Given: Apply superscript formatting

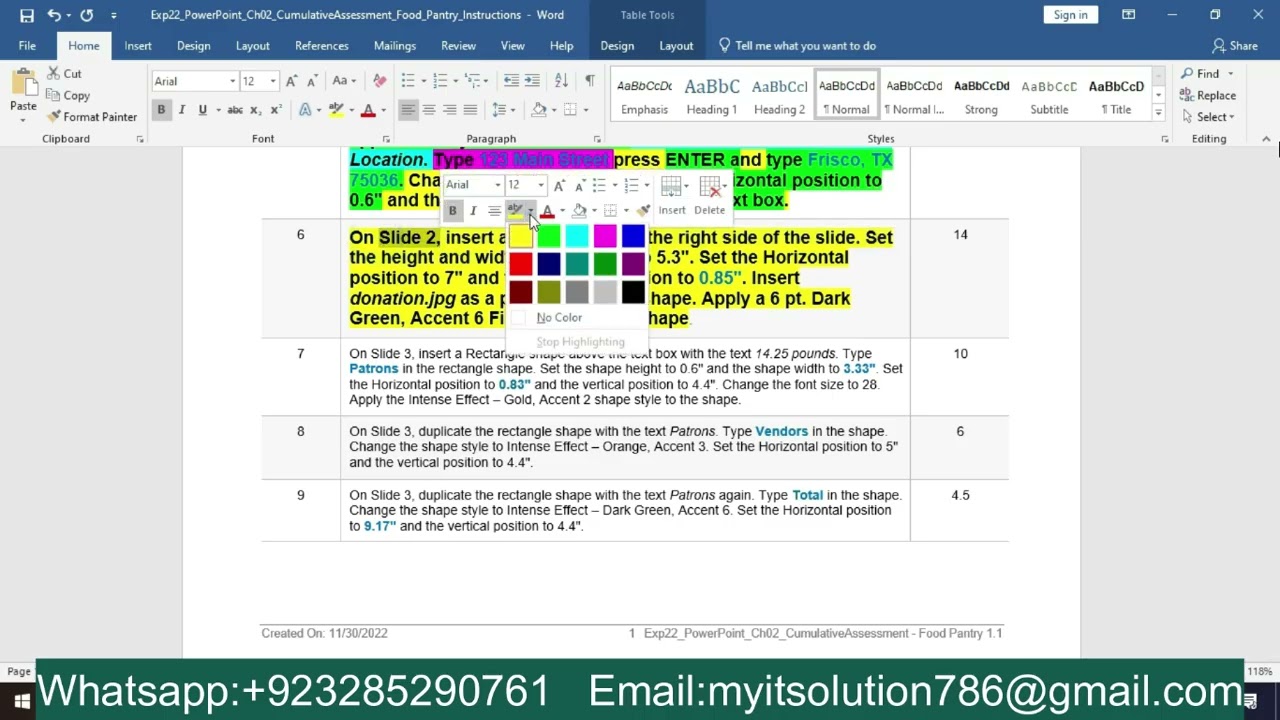Looking at the screenshot, I should (x=276, y=110).
